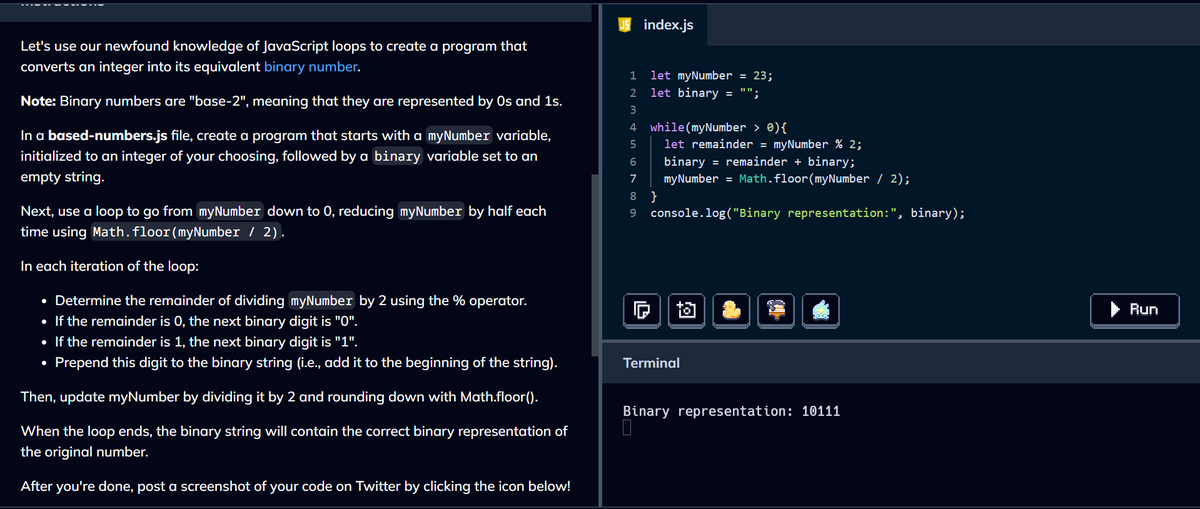Run the code with the Run button
Viewport: 1200px width, 509px height.
click(x=1134, y=310)
